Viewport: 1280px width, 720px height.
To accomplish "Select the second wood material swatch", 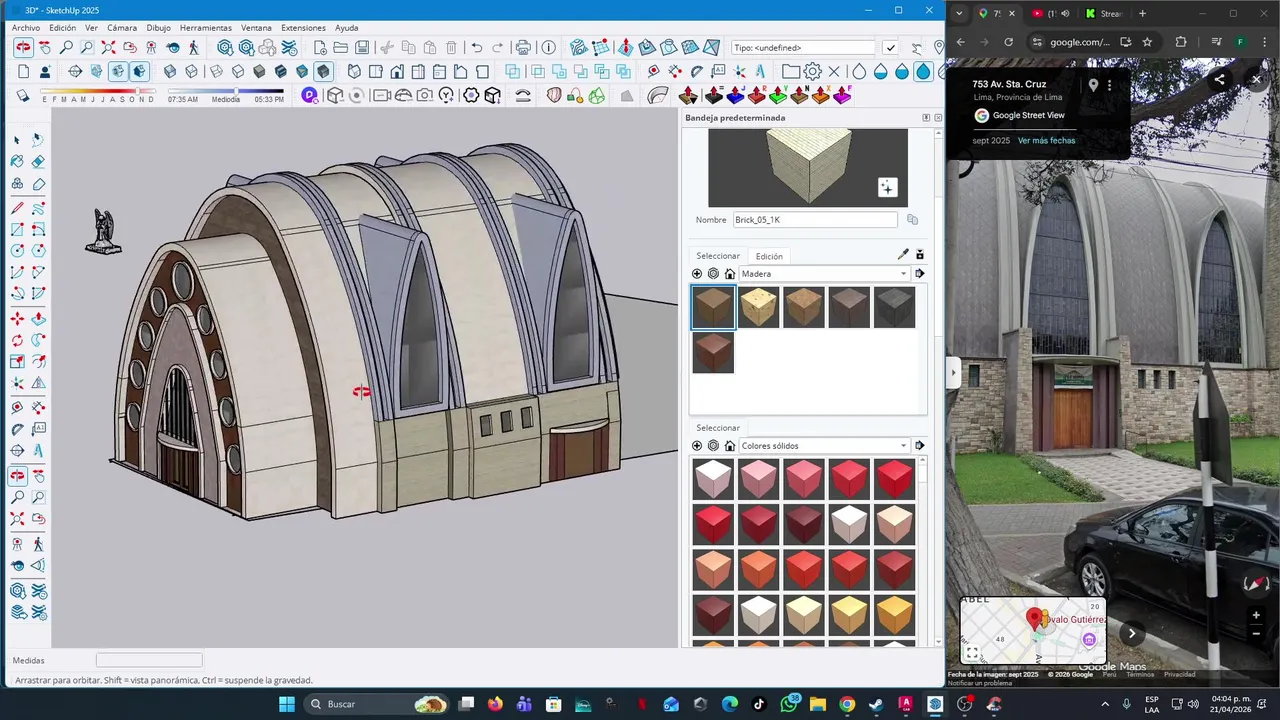I will point(758,307).
